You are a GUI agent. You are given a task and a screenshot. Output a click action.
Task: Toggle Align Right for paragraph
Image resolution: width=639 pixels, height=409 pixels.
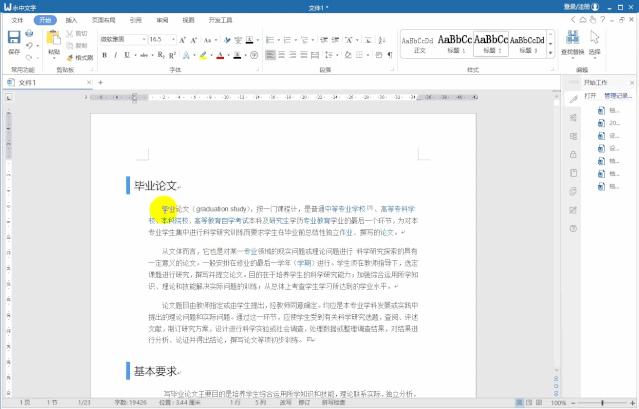pyautogui.click(x=293, y=55)
